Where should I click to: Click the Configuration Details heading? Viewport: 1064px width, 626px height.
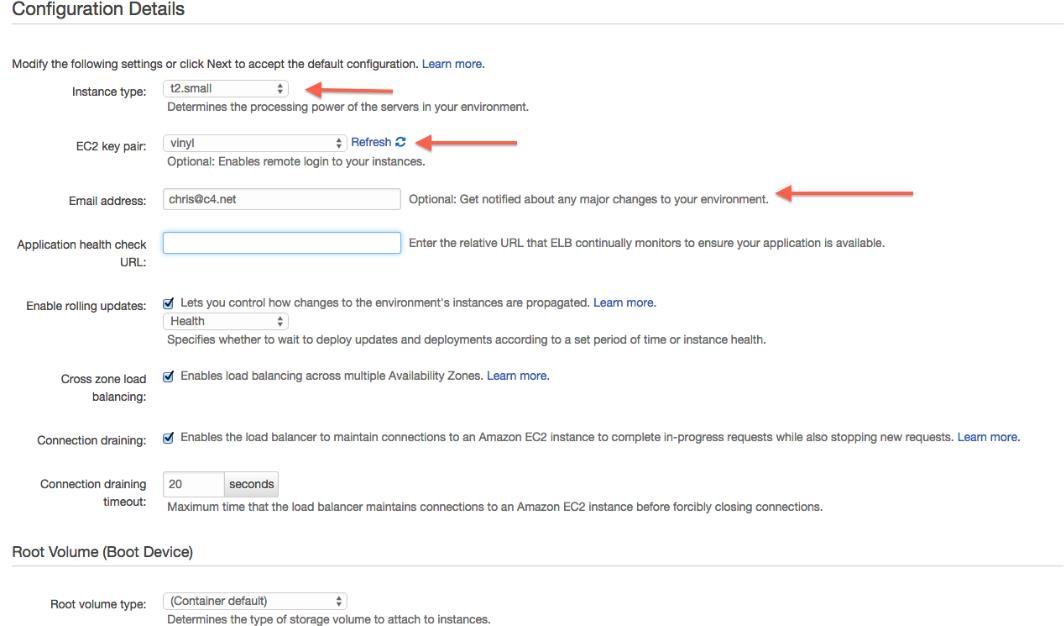(92, 8)
